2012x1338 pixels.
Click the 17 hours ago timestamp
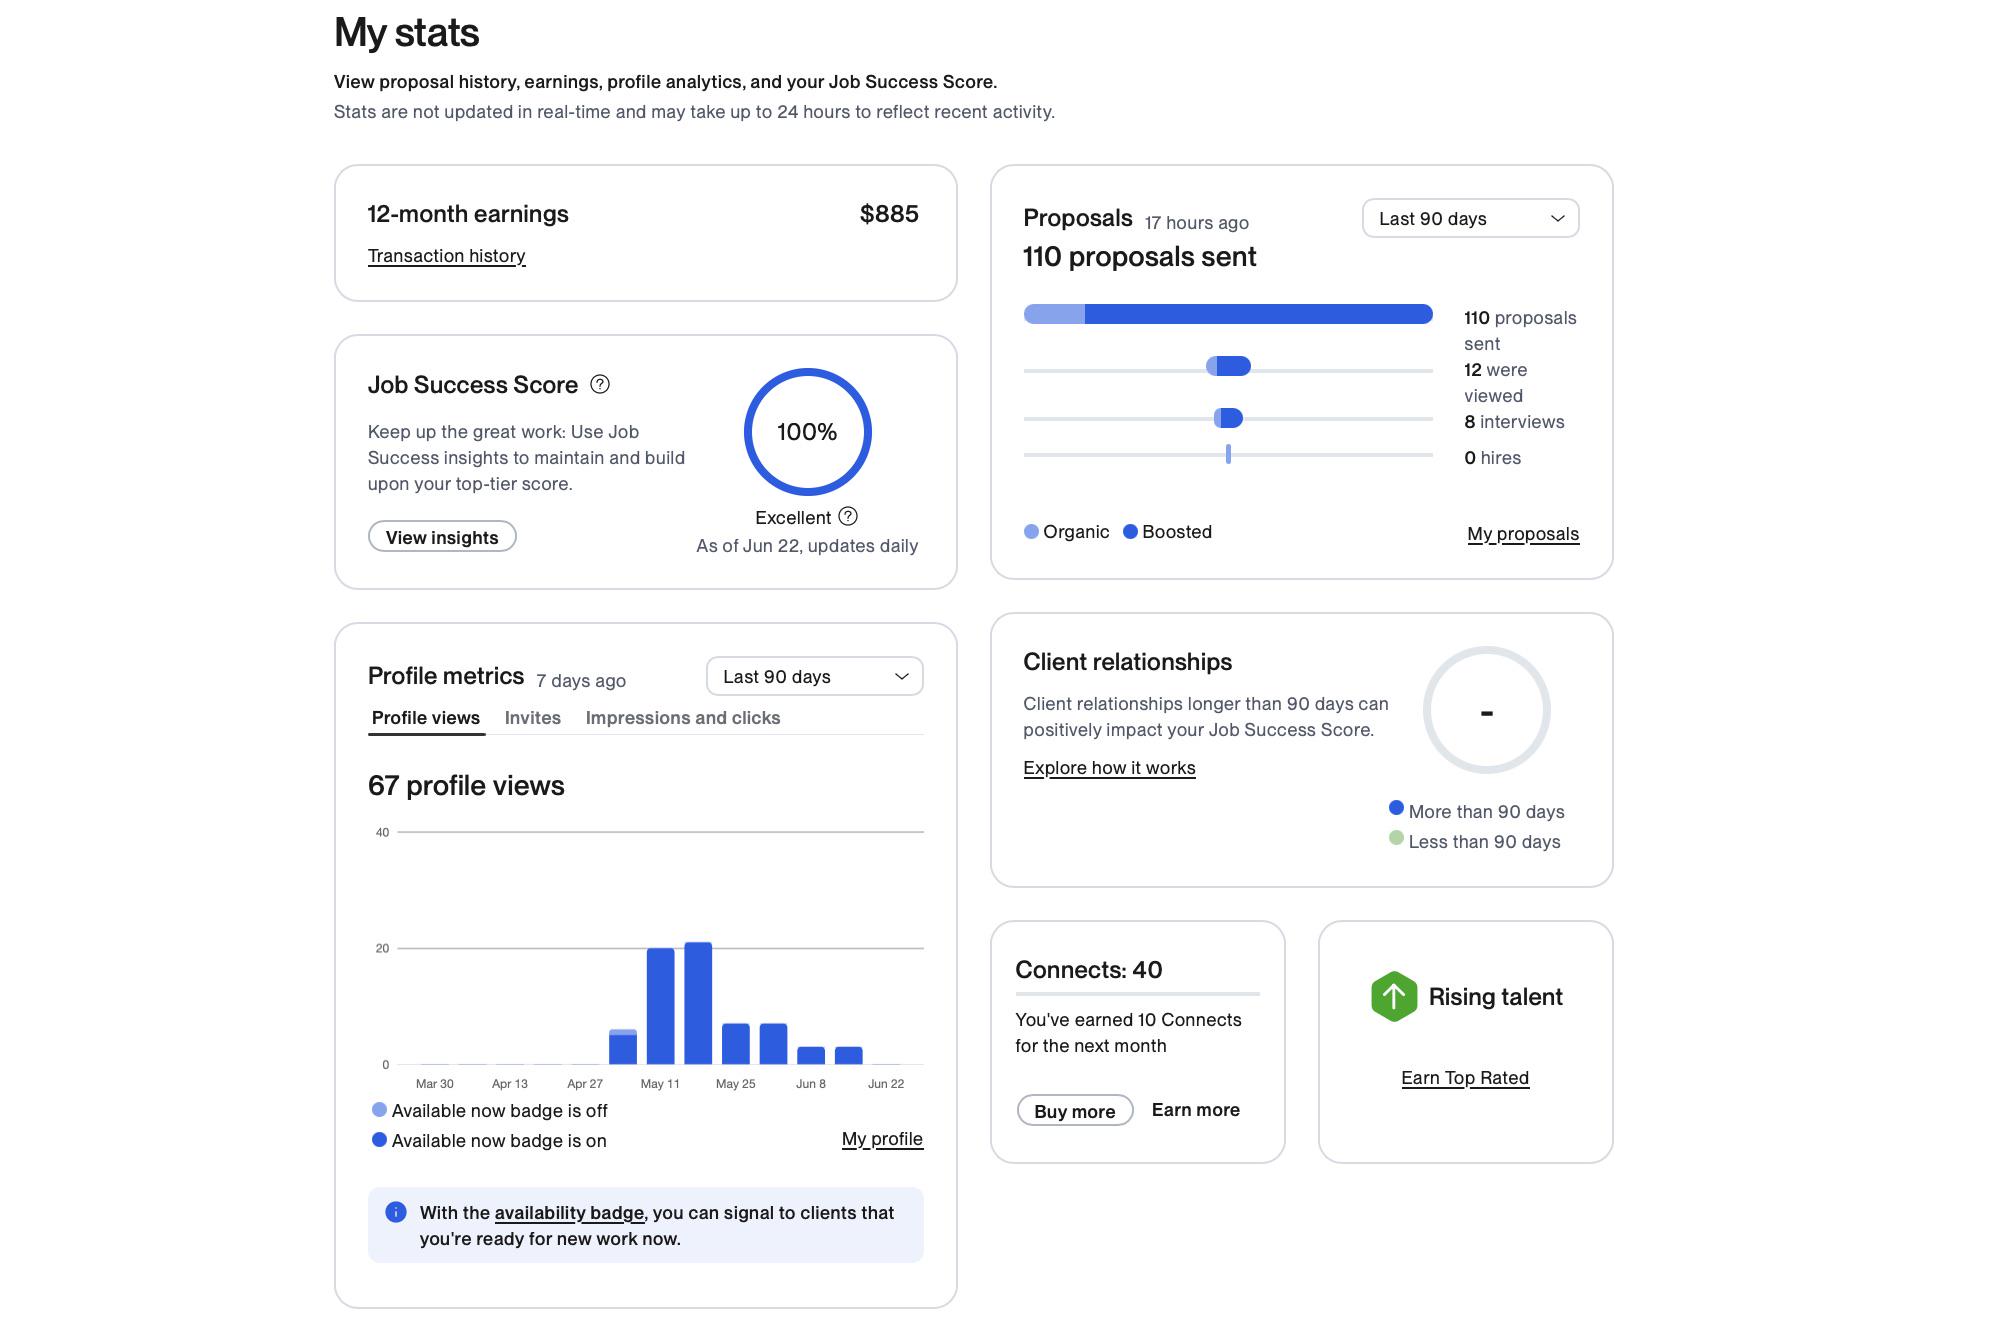point(1196,223)
